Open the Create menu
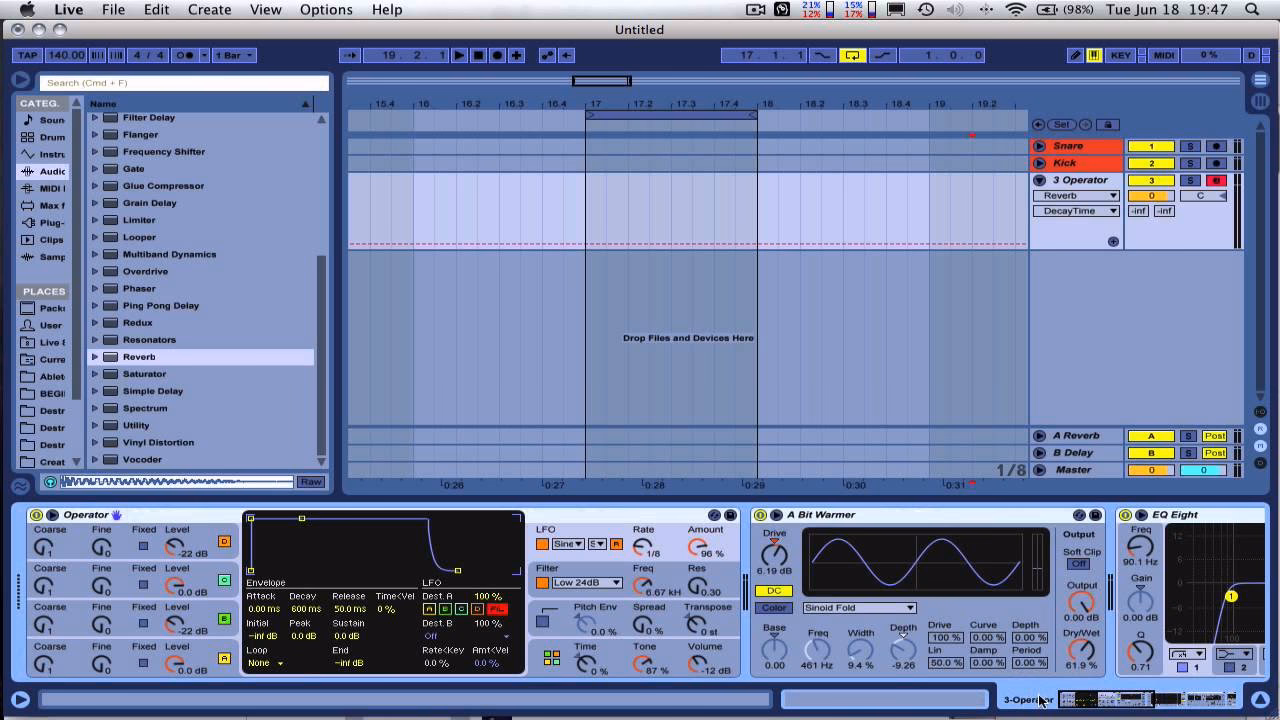This screenshot has height=720, width=1280. tap(209, 10)
